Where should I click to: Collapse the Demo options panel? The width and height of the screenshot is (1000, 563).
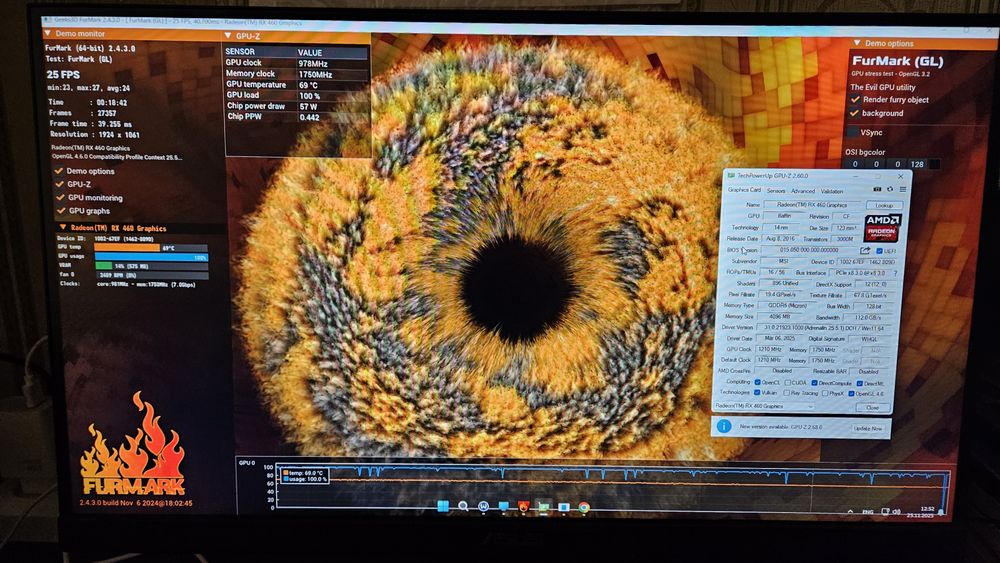[857, 43]
